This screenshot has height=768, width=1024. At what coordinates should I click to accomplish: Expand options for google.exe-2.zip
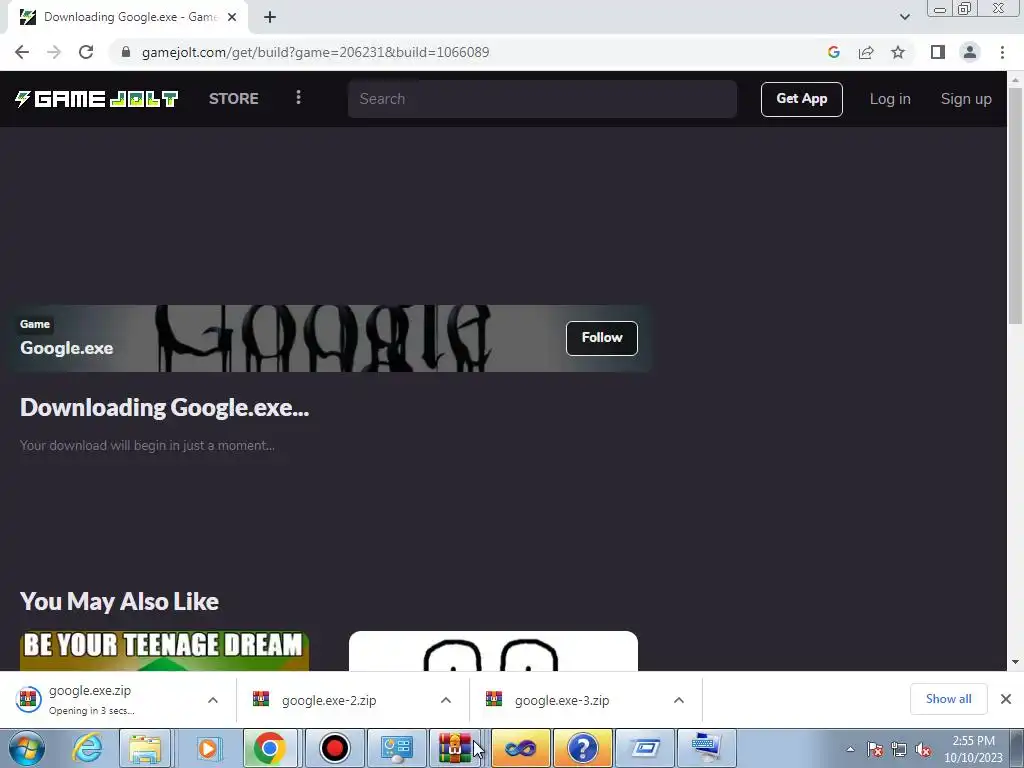pos(446,700)
